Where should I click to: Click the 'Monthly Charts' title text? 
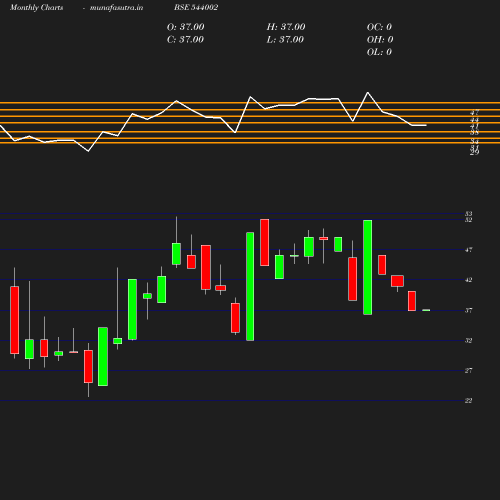[36, 7]
